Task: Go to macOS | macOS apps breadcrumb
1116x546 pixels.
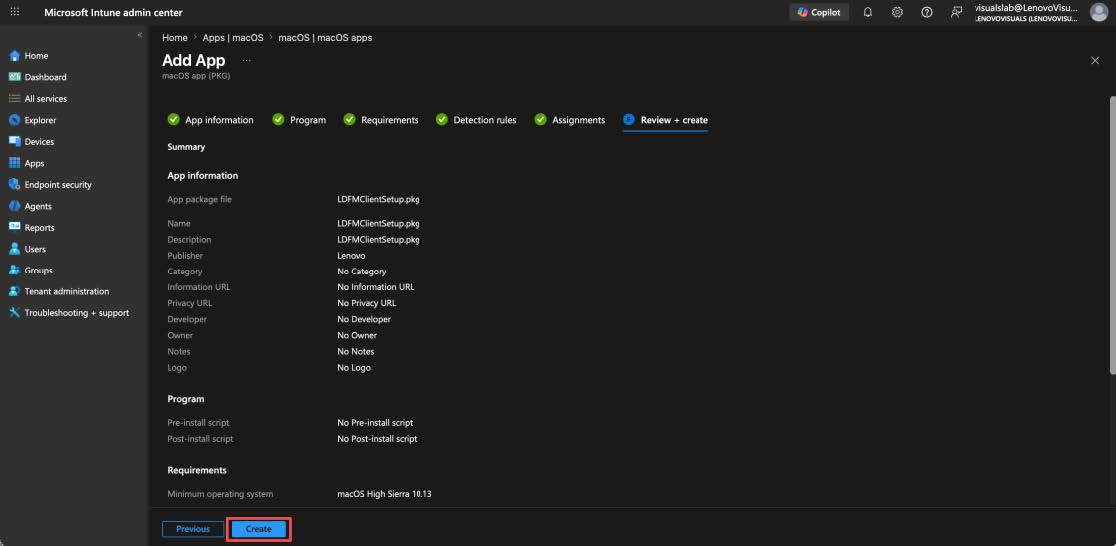Action: coord(325,38)
